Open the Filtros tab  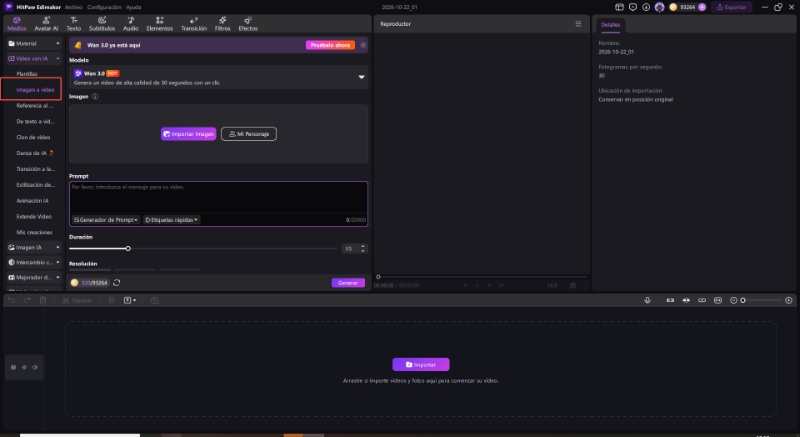coord(222,24)
